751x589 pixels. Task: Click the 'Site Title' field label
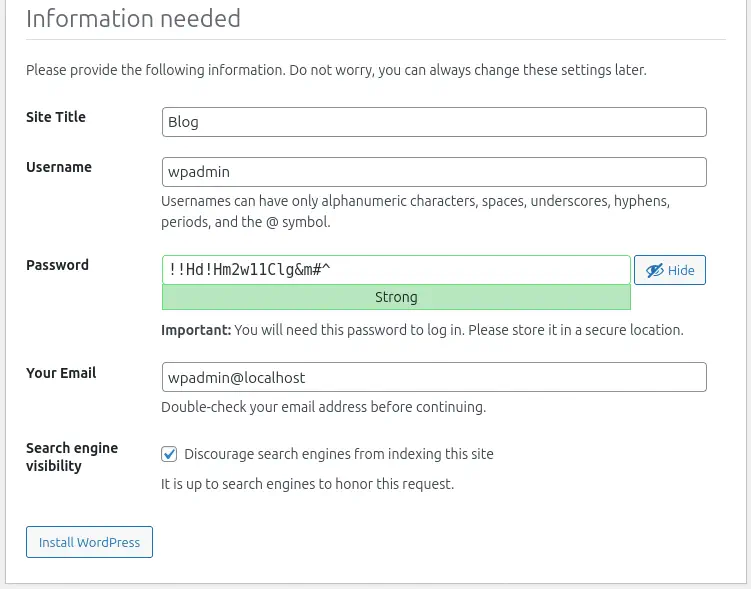click(56, 117)
